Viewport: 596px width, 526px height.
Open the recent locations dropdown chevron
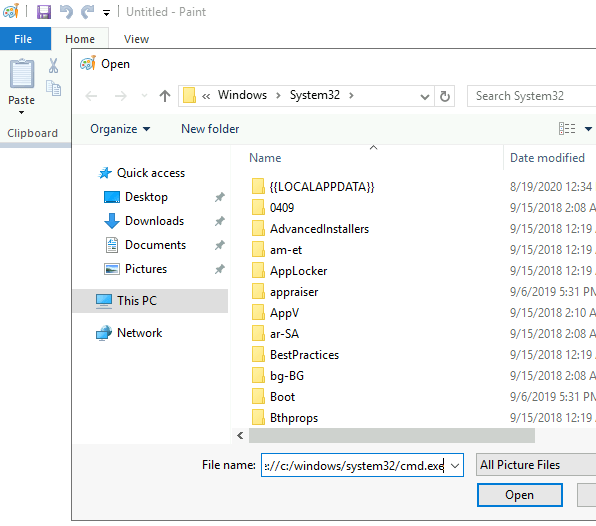[144, 96]
